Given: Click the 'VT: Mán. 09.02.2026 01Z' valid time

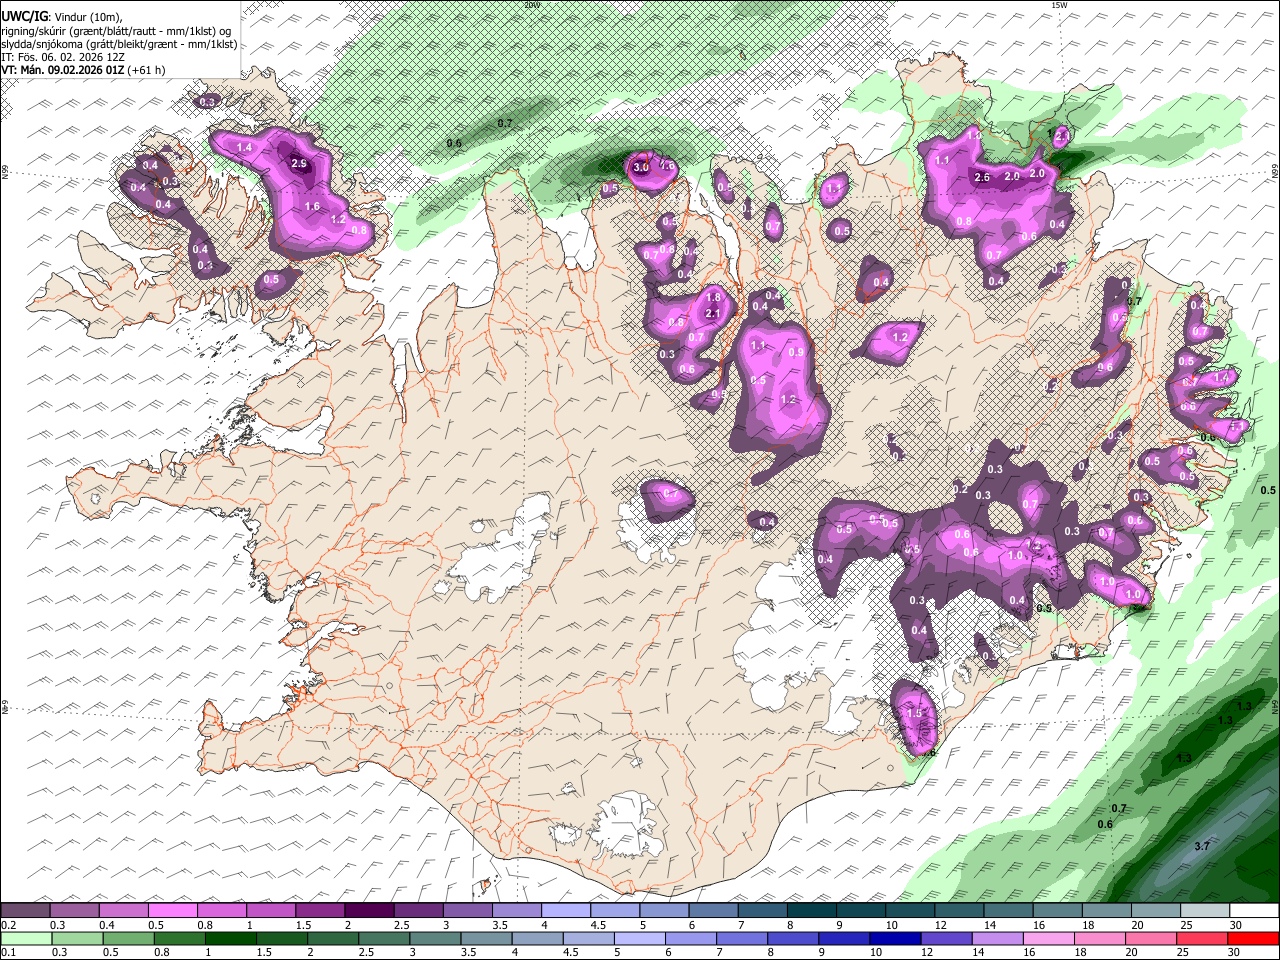Looking at the screenshot, I should coord(63,70).
